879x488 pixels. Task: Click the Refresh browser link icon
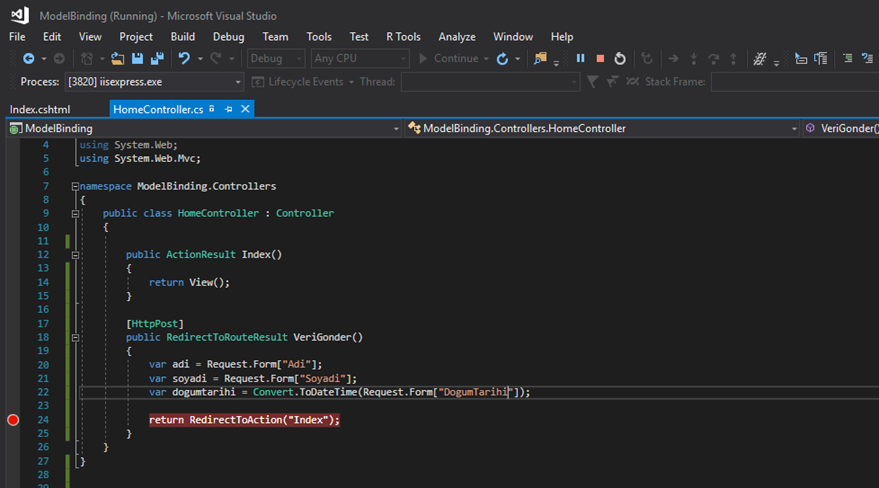[502, 58]
